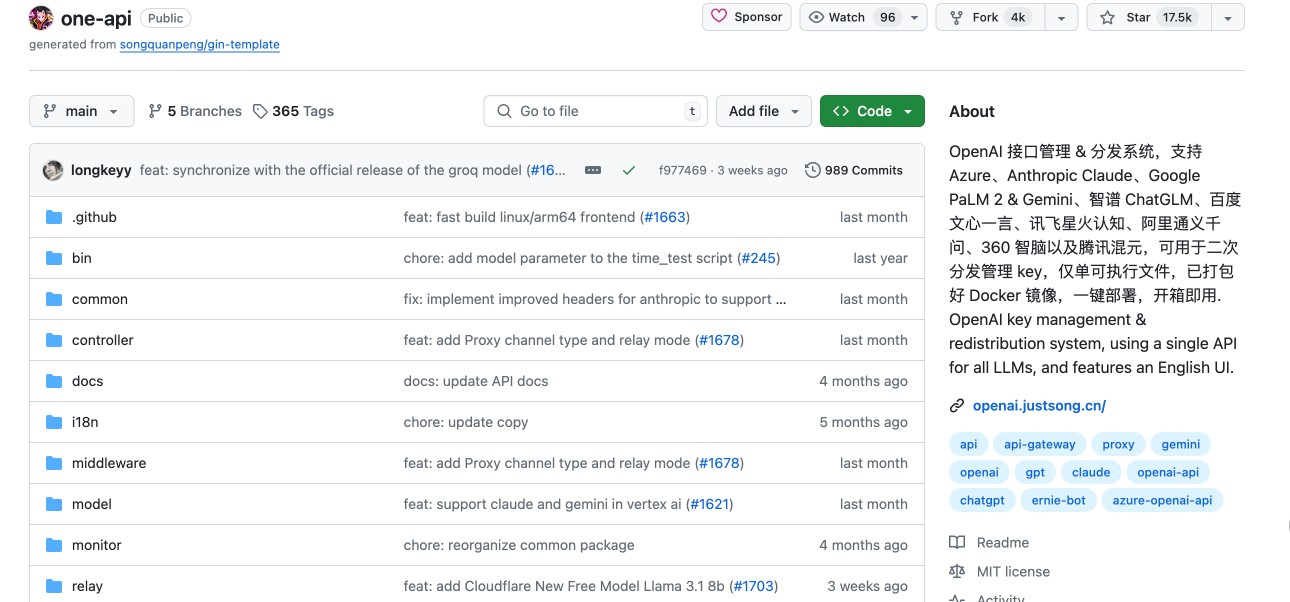Open the chore update copy commit message

click(x=466, y=422)
